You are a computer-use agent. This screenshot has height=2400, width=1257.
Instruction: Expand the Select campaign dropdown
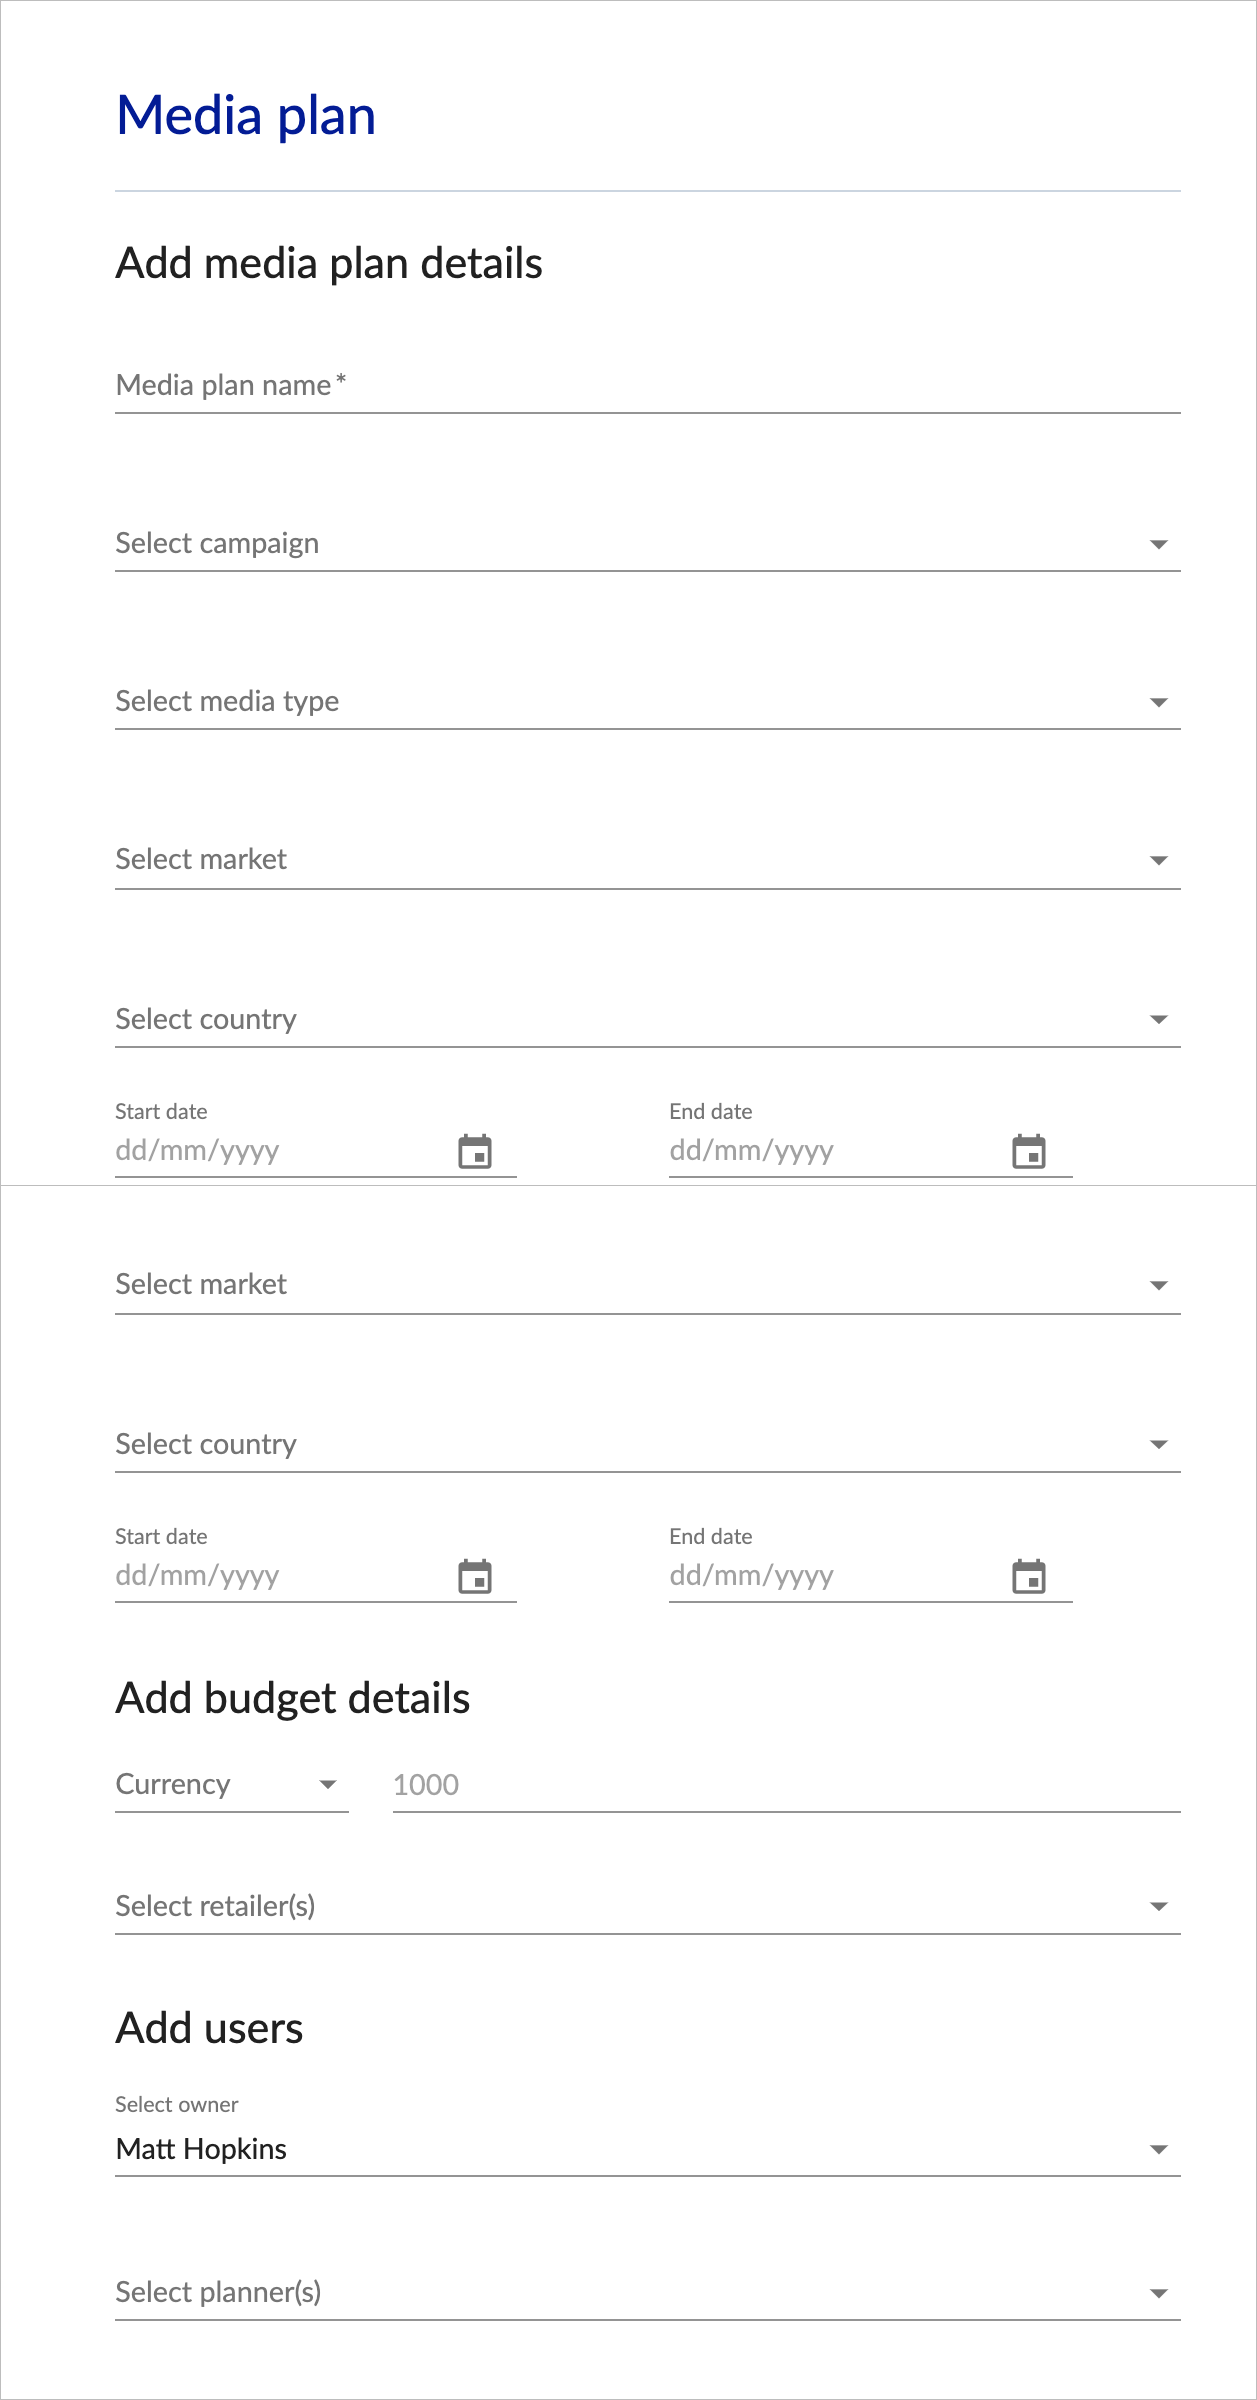[648, 544]
